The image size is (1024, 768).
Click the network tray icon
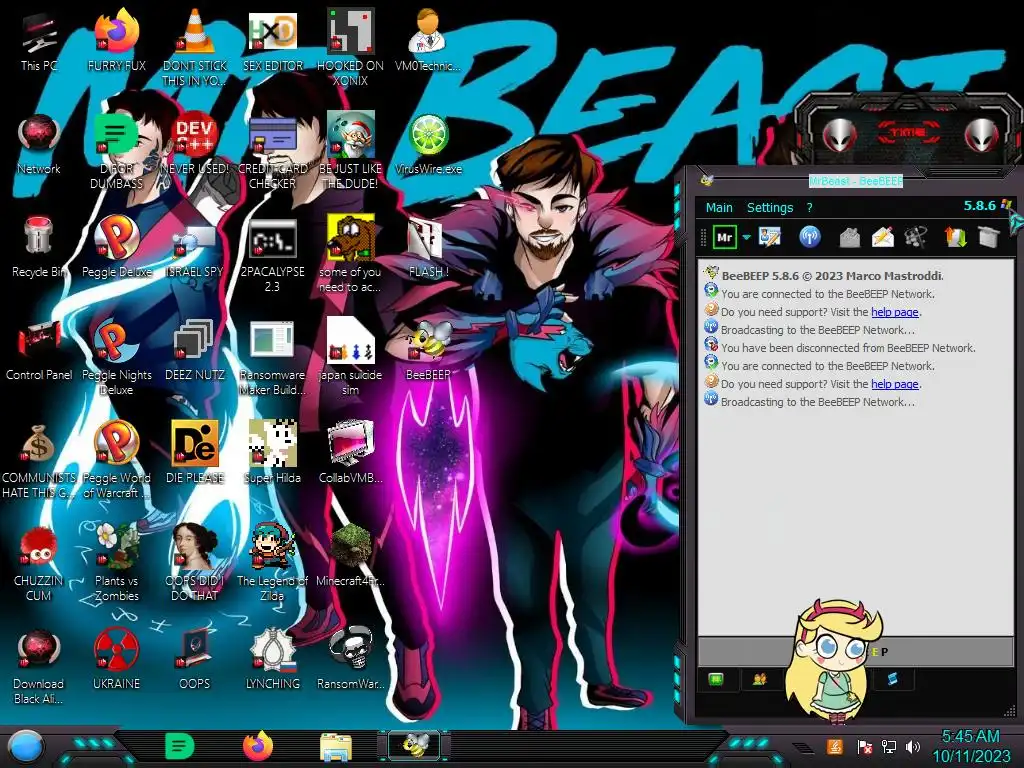pyautogui.click(x=889, y=746)
